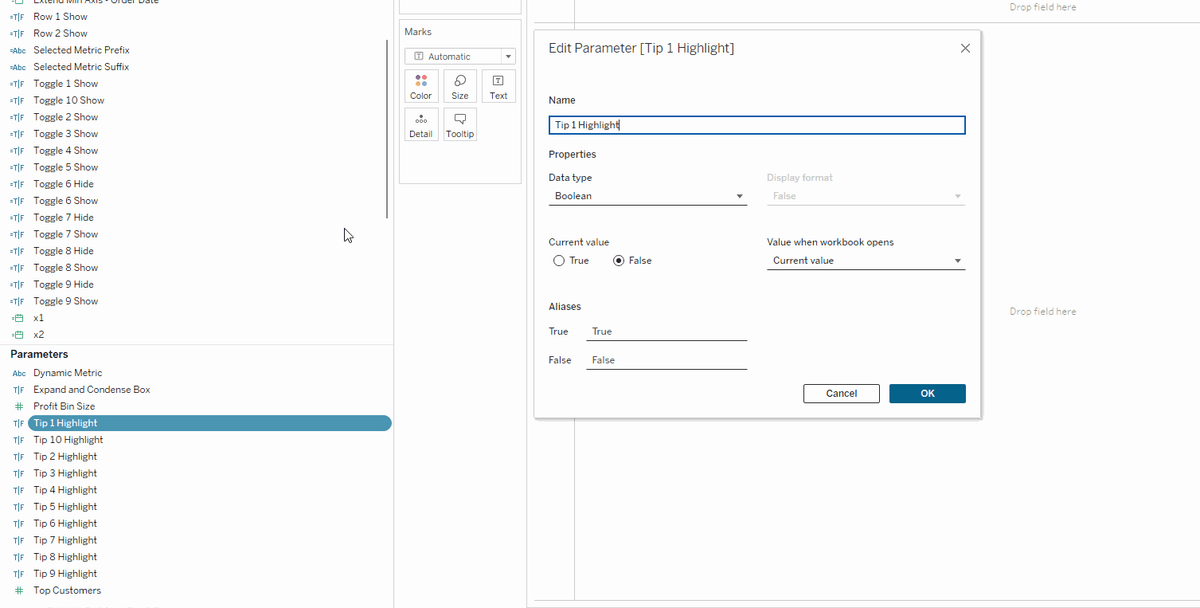Screen dimensions: 1200x608
Task: Select the Toggle 4 Show field
Action: [66, 151]
